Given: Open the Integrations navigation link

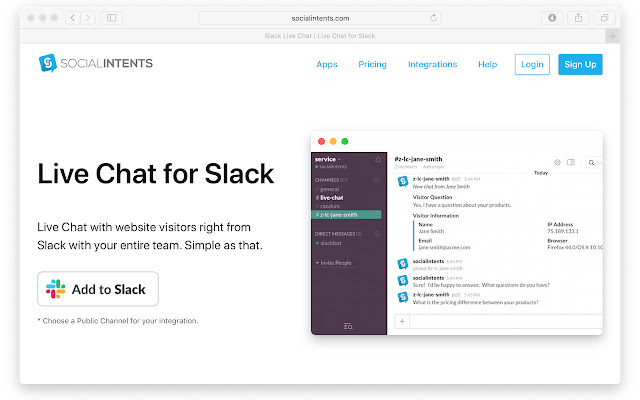Looking at the screenshot, I should (x=433, y=64).
